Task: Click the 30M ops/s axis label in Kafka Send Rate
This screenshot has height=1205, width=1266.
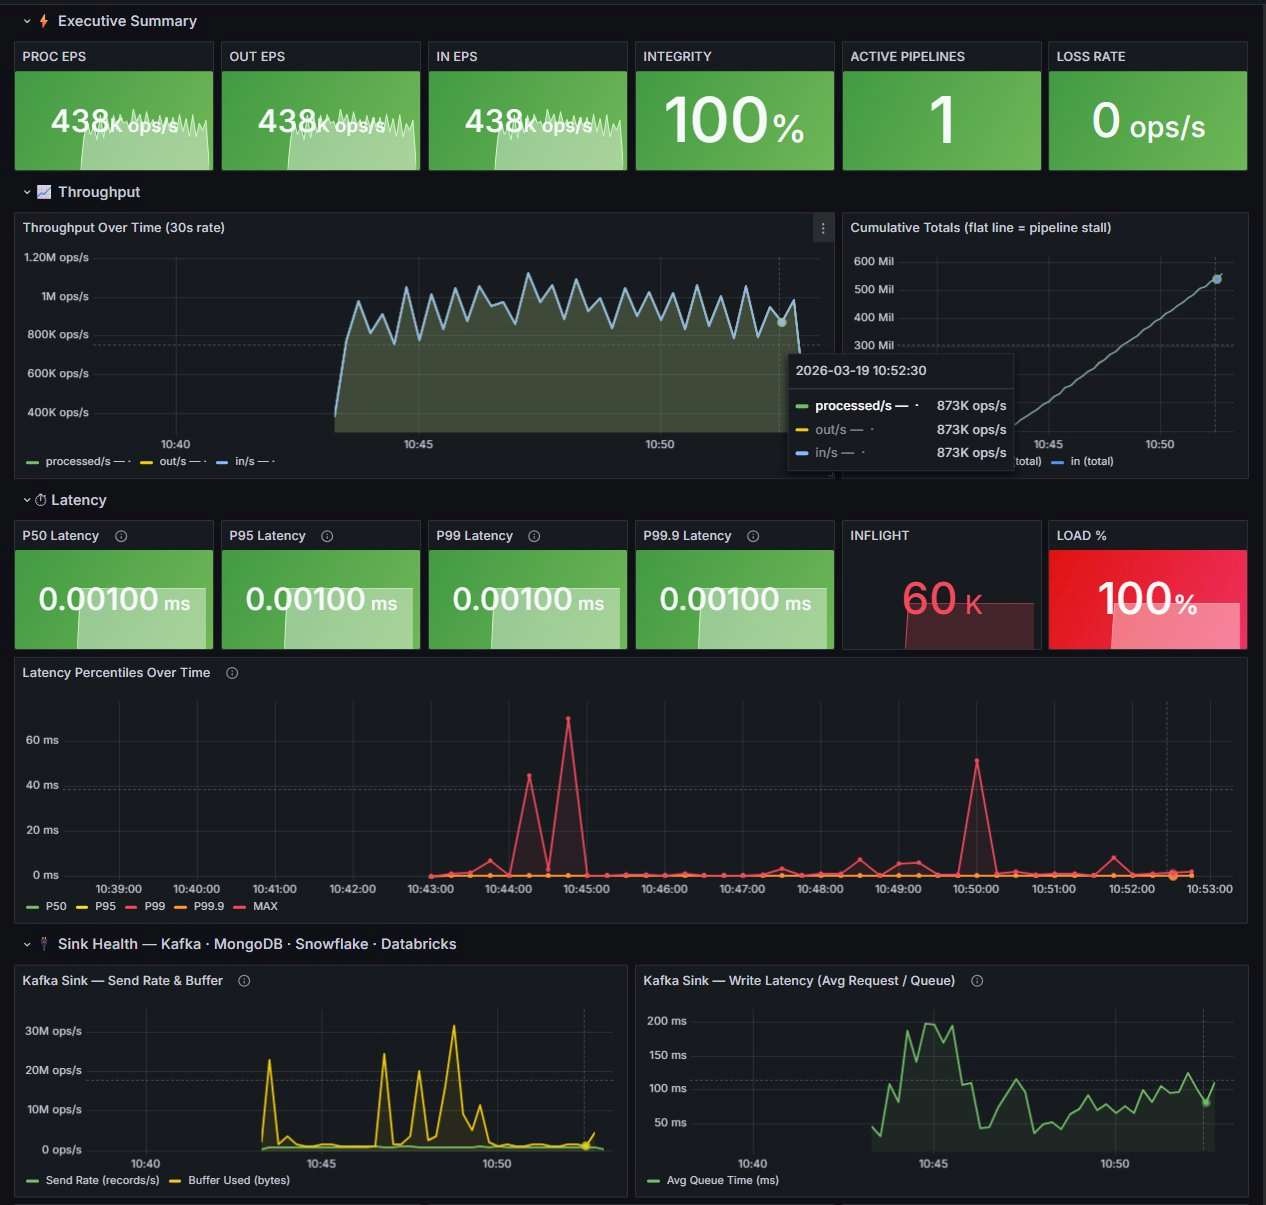Action: (54, 1031)
